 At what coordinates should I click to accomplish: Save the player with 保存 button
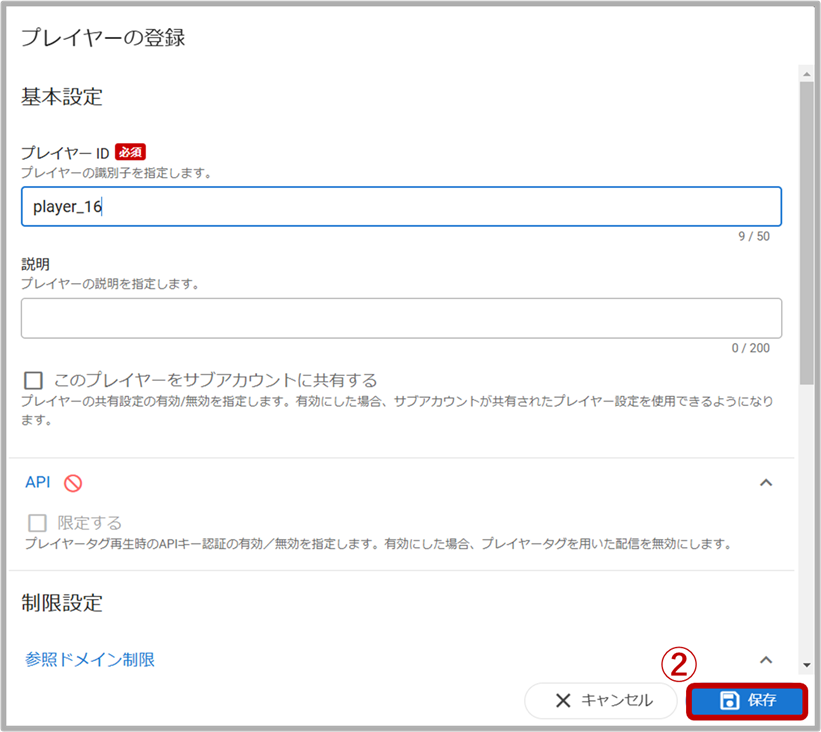click(x=747, y=701)
